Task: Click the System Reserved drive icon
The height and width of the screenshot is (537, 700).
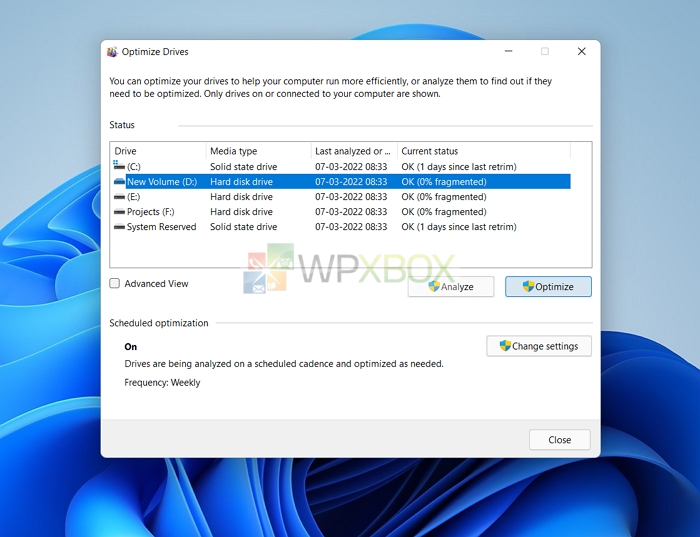Action: [x=119, y=227]
